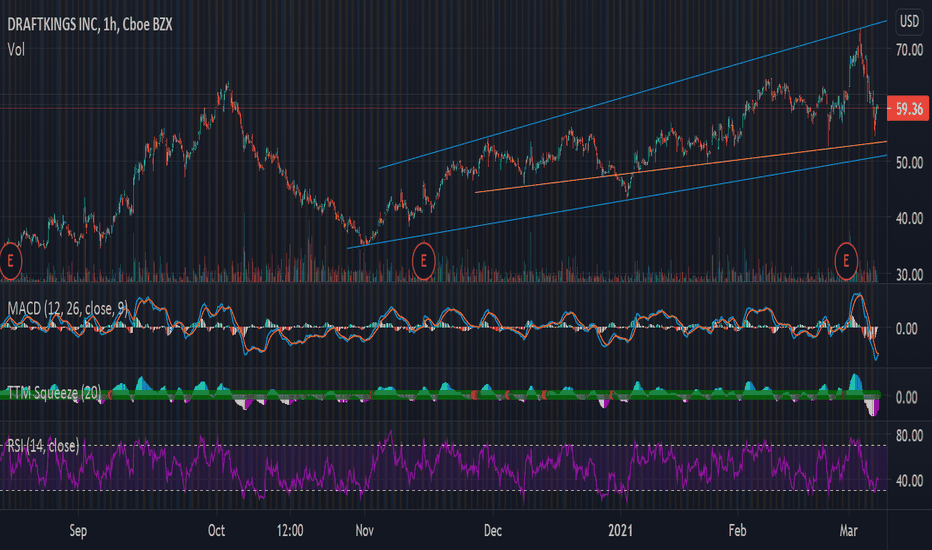Click the 12:00 label on time axis
The height and width of the screenshot is (550, 932).
point(290,530)
